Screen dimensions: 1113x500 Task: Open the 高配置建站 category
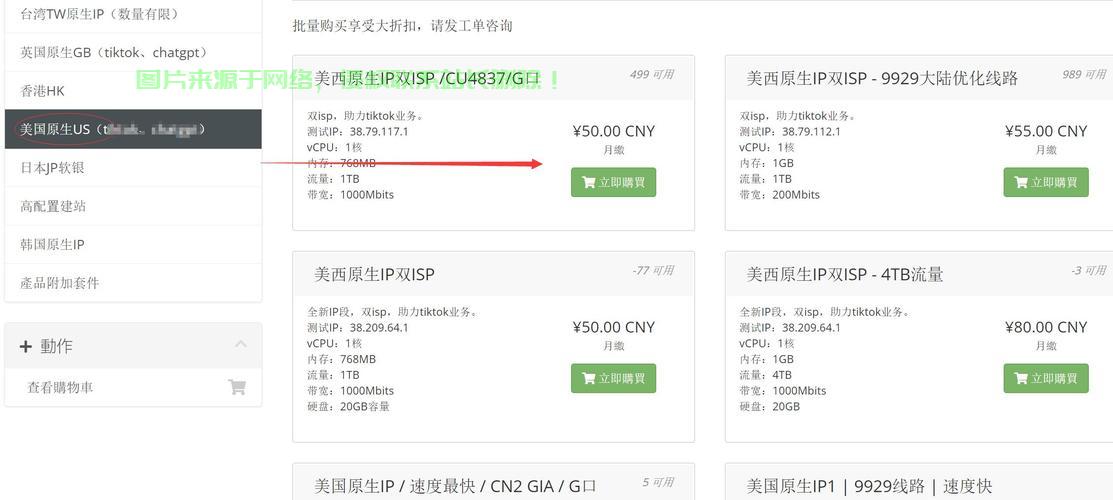click(x=133, y=206)
